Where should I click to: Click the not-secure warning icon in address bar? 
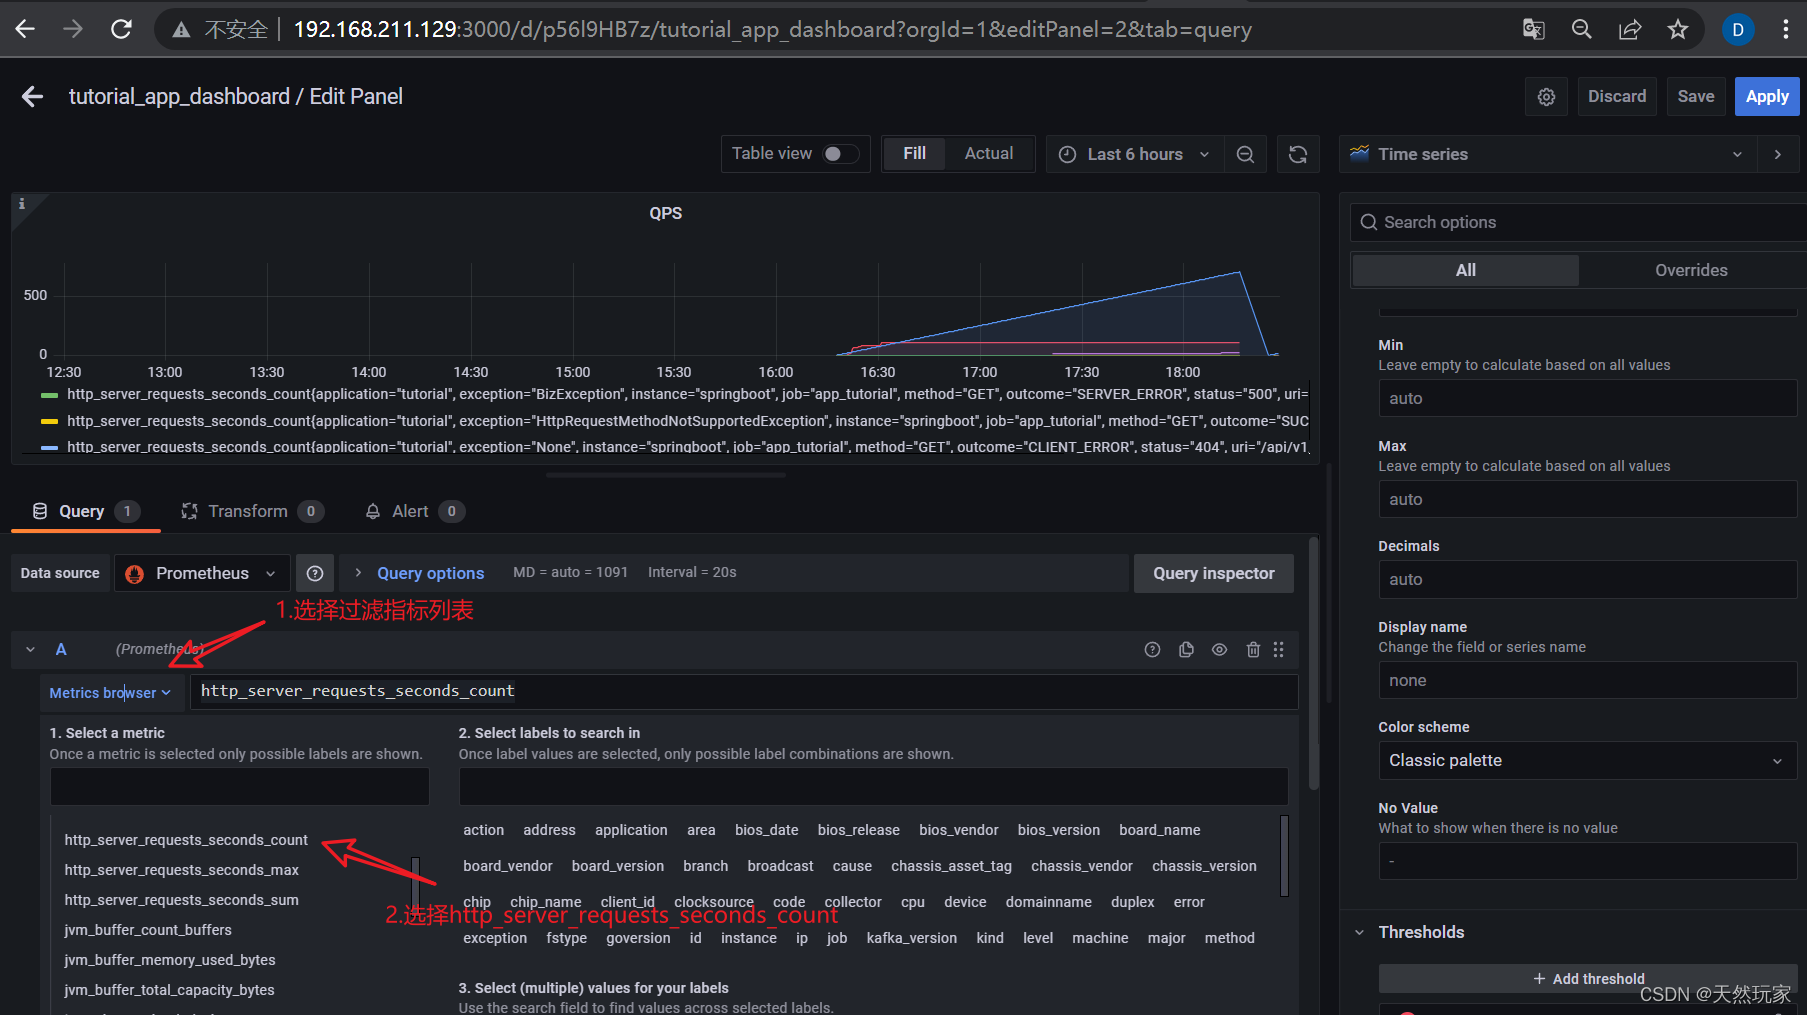(x=181, y=30)
